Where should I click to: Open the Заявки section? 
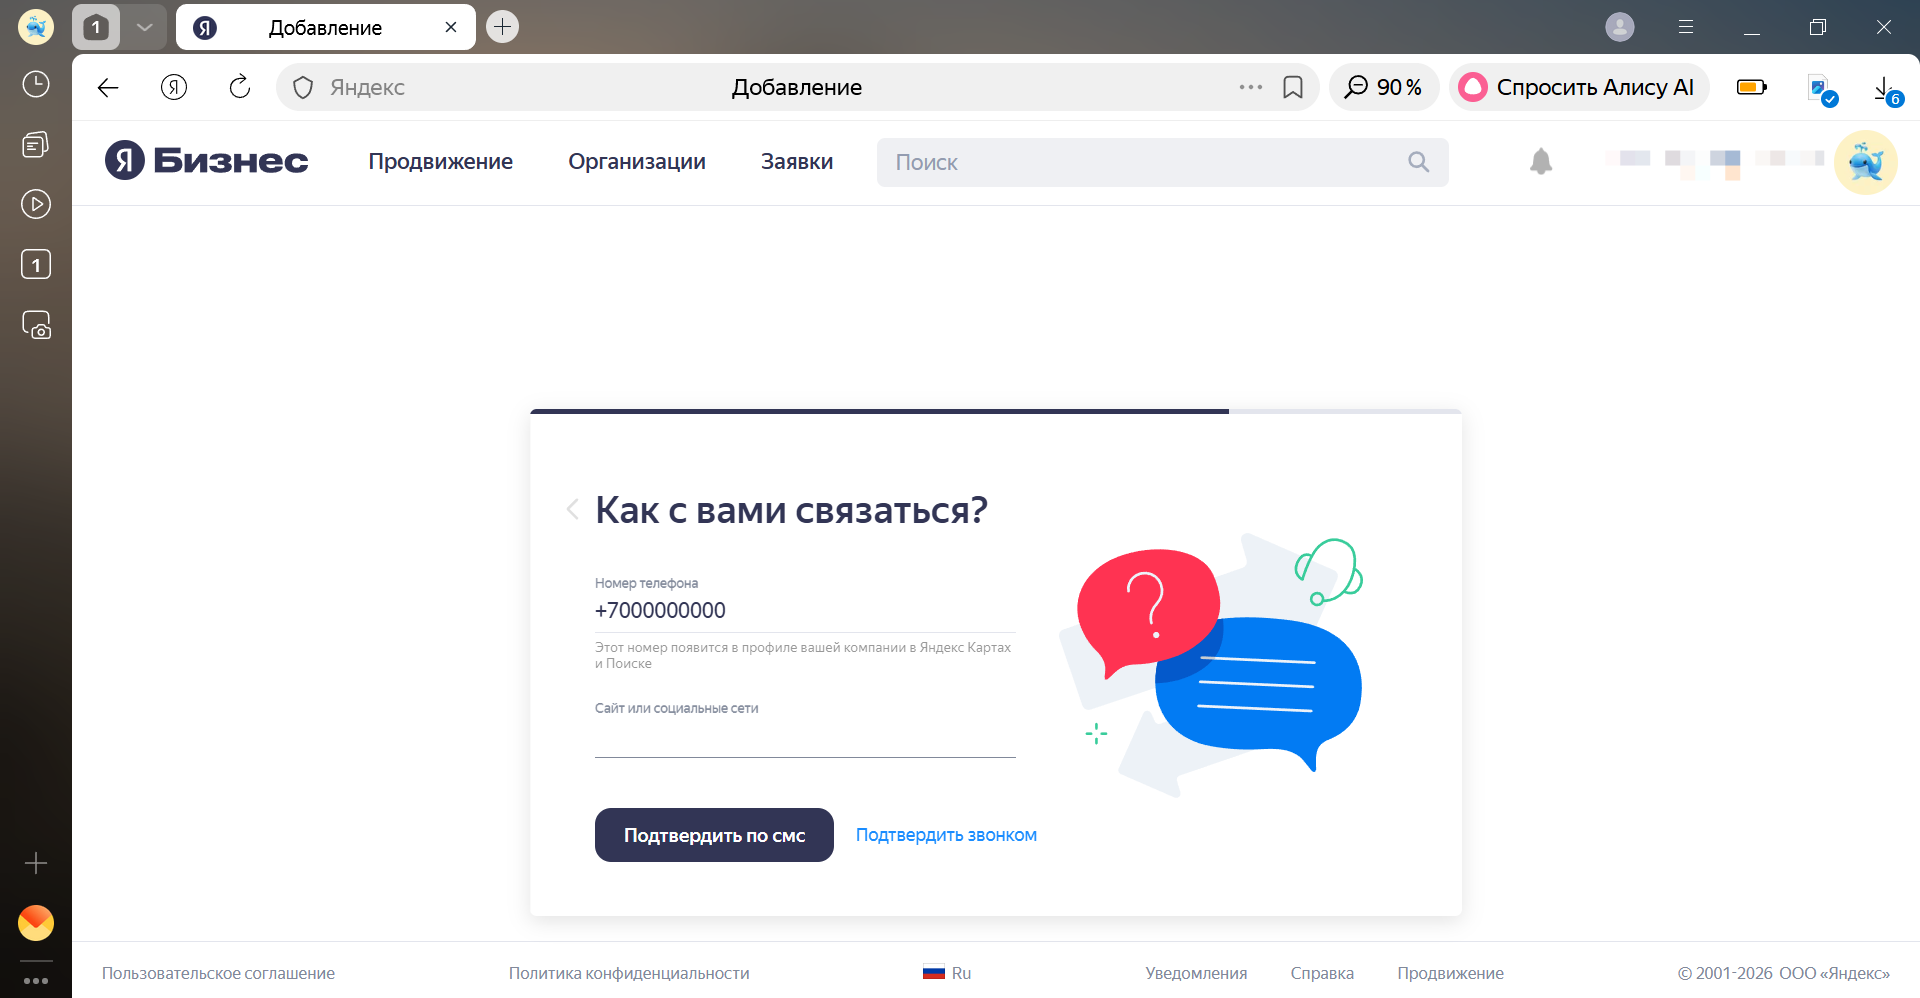[x=796, y=161]
